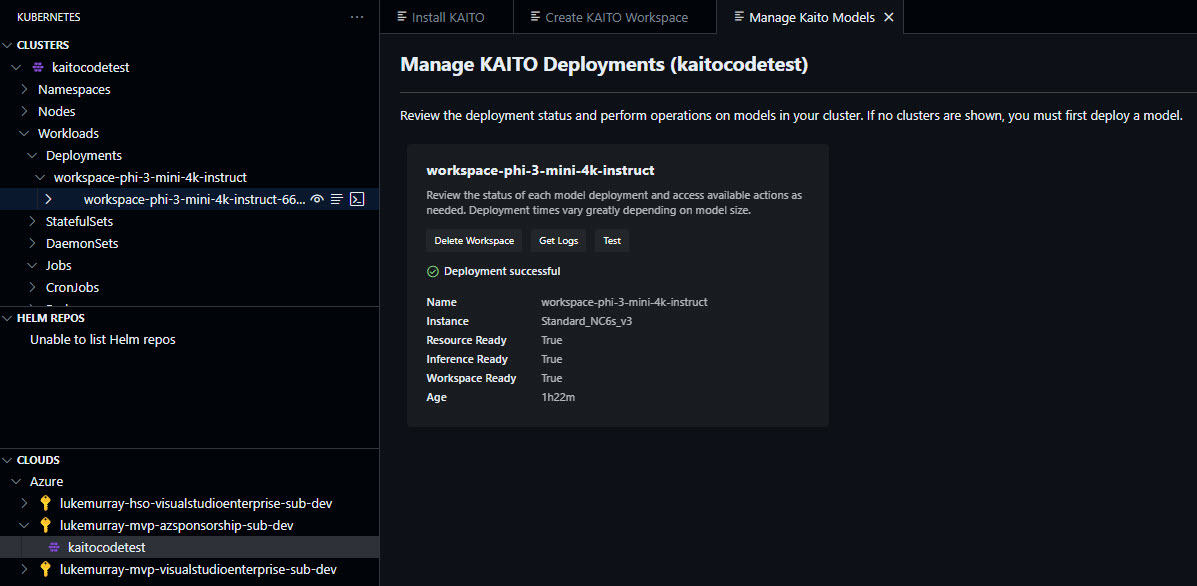The image size is (1197, 586).
Task: Click the eye icon on workspace-phi-3 pod row
Action: pyautogui.click(x=318, y=199)
